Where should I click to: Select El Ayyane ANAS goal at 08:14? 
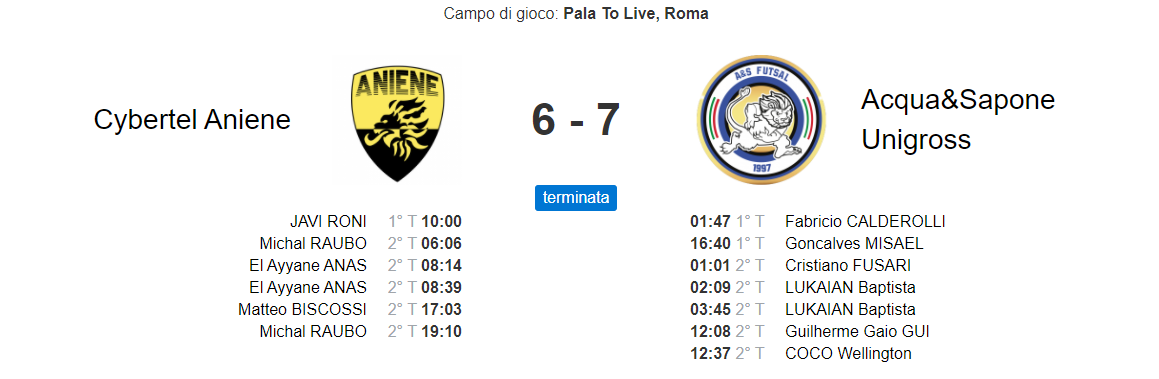pyautogui.click(x=356, y=265)
